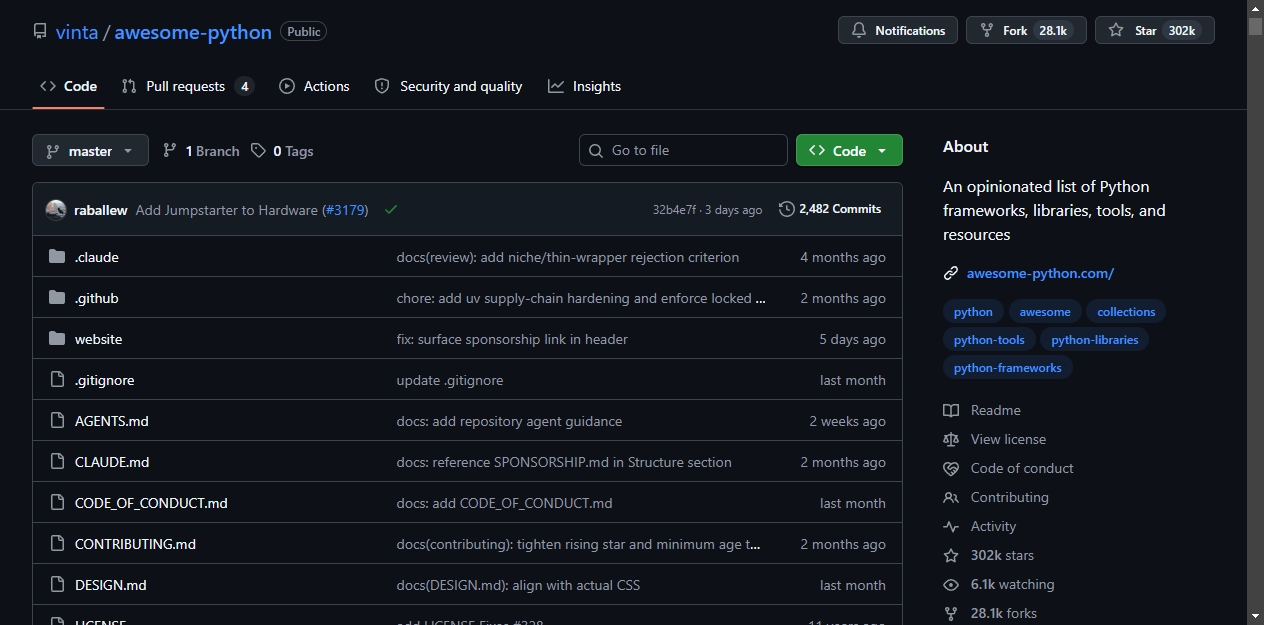Screen dimensions: 1264x625
Task: Open the Pull requests tab
Action: coord(187,86)
